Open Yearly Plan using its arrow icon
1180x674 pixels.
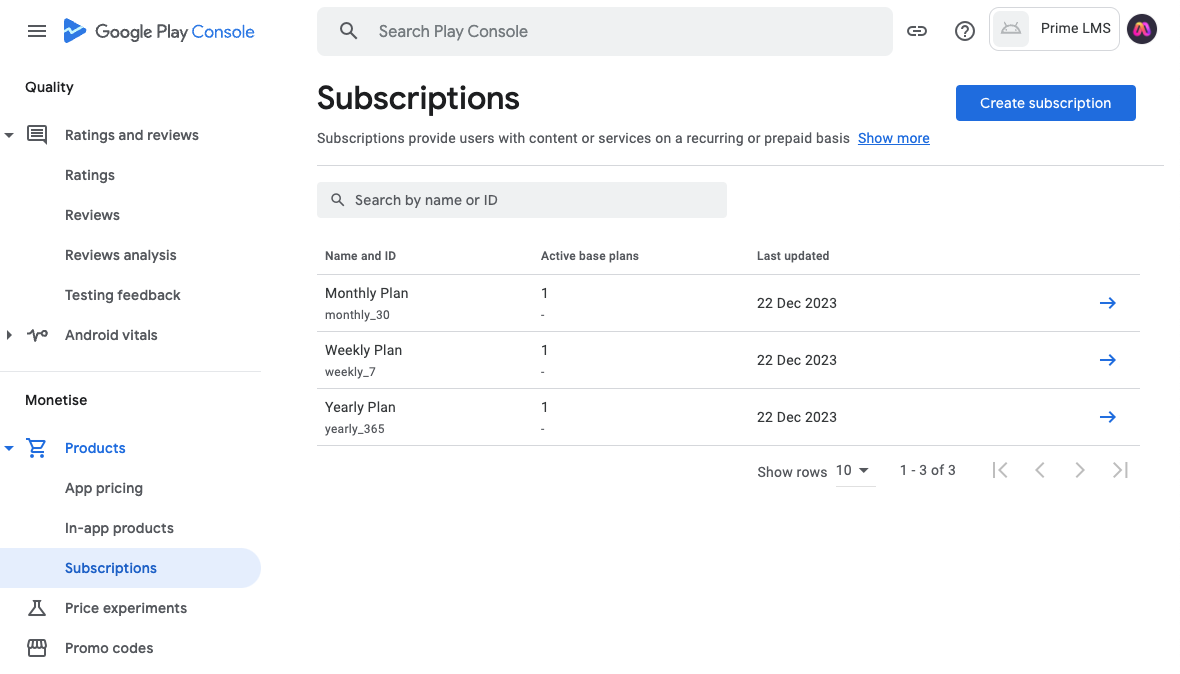point(1107,417)
